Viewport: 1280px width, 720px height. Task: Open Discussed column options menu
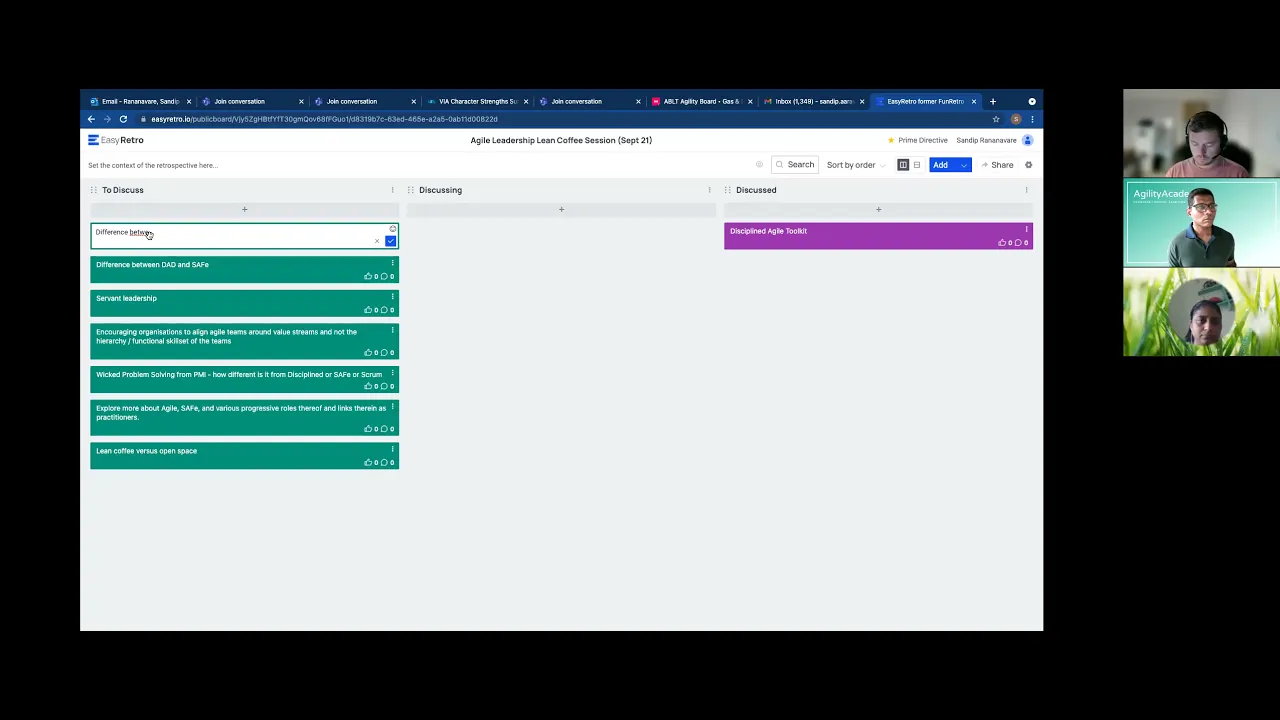(1026, 190)
